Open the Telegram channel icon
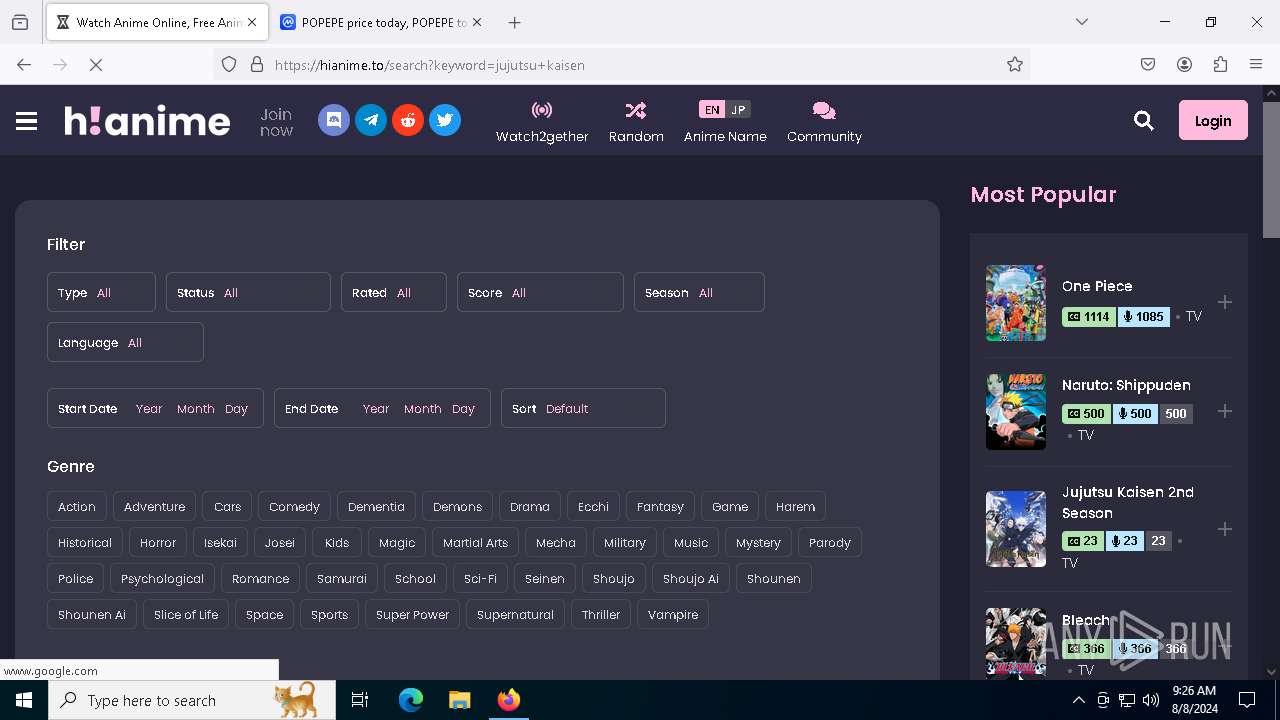The image size is (1280, 720). (371, 120)
